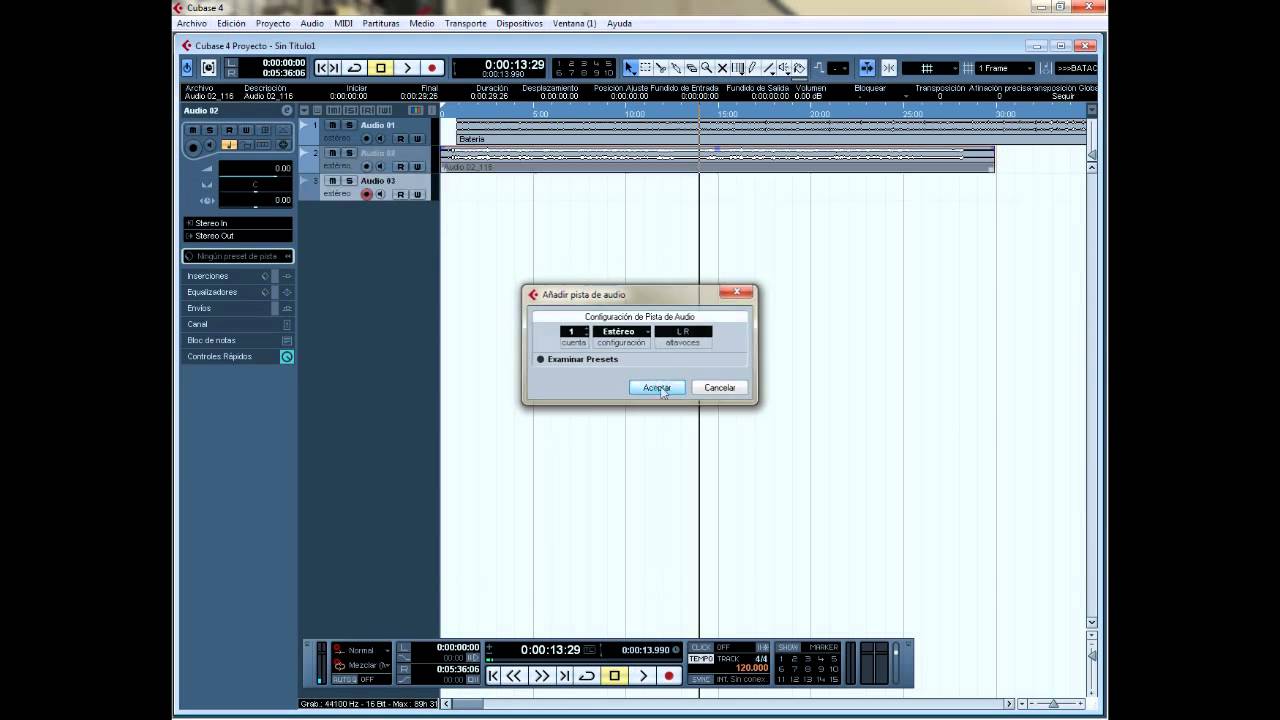Select the Split scissors tool
The width and height of the screenshot is (1280, 720).
click(x=660, y=68)
